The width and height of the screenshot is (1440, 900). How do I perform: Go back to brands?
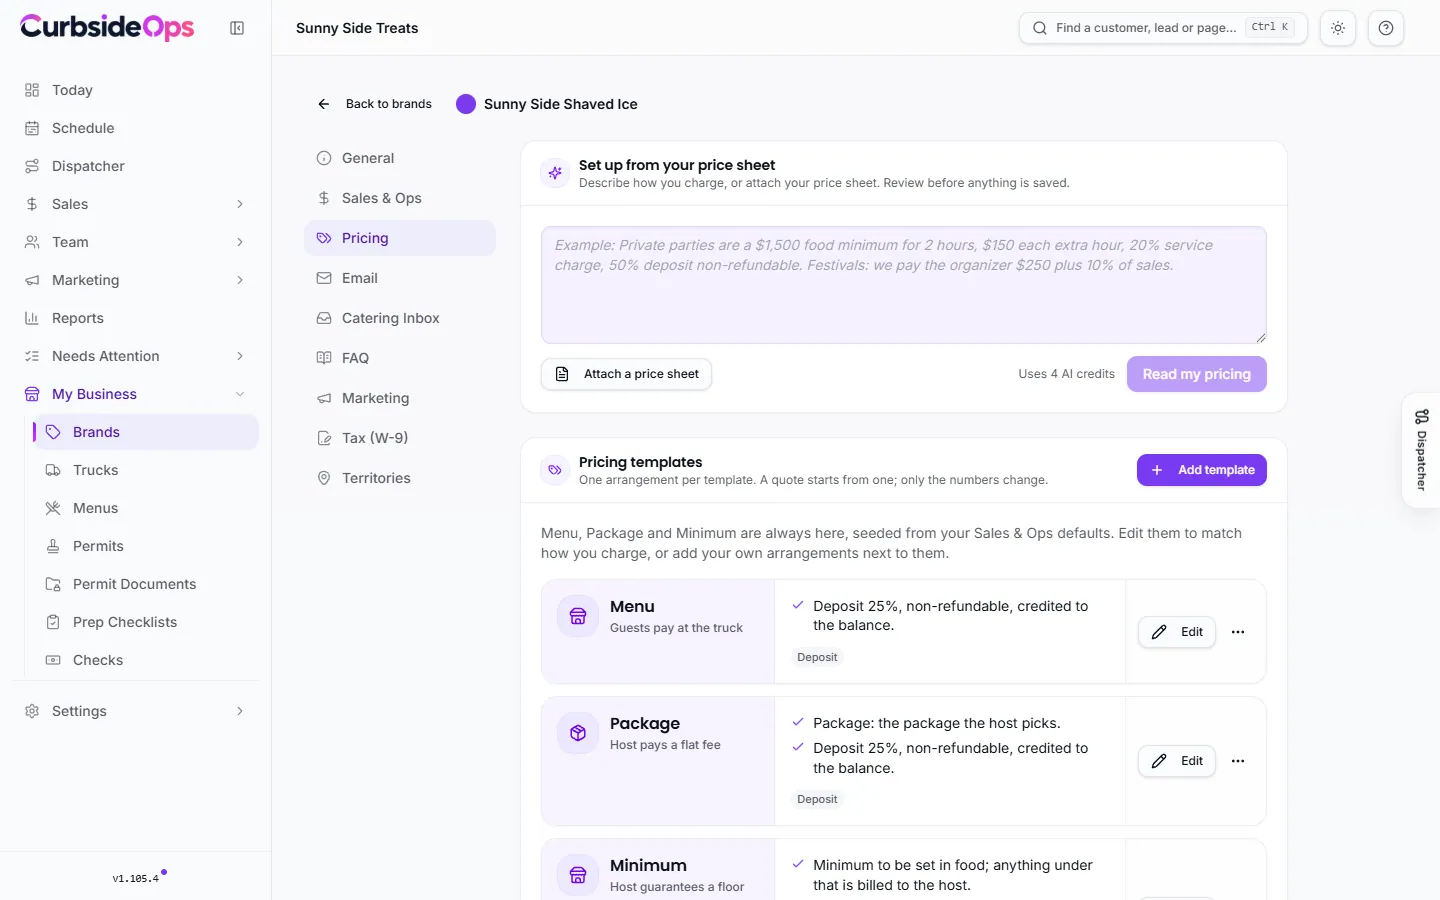pyautogui.click(x=375, y=104)
